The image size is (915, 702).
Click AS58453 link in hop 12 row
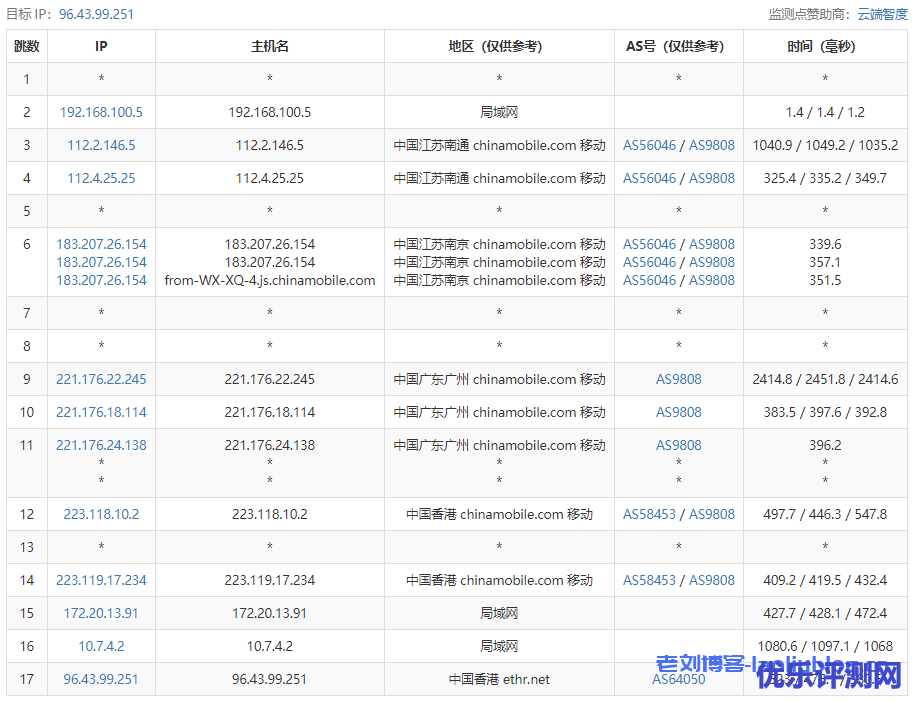[650, 514]
